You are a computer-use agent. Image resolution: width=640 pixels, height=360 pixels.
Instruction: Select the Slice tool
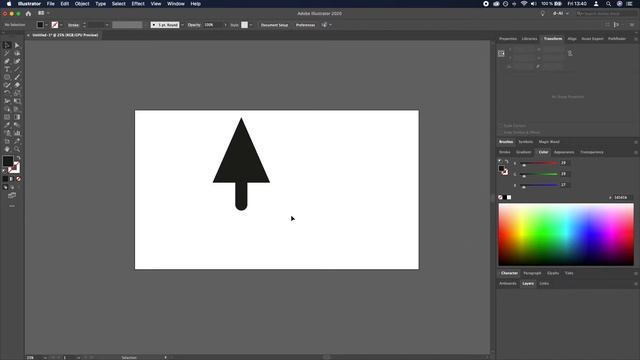tap(17, 141)
